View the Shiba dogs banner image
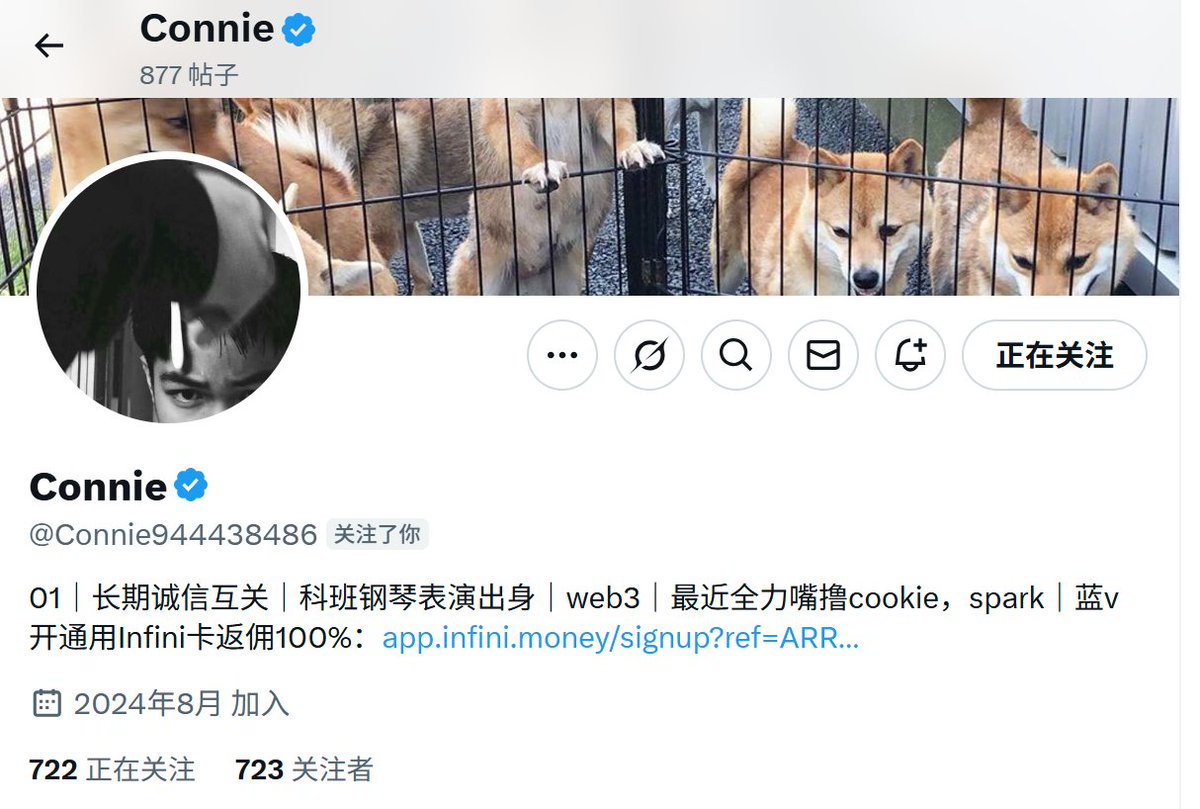 pyautogui.click(x=740, y=196)
